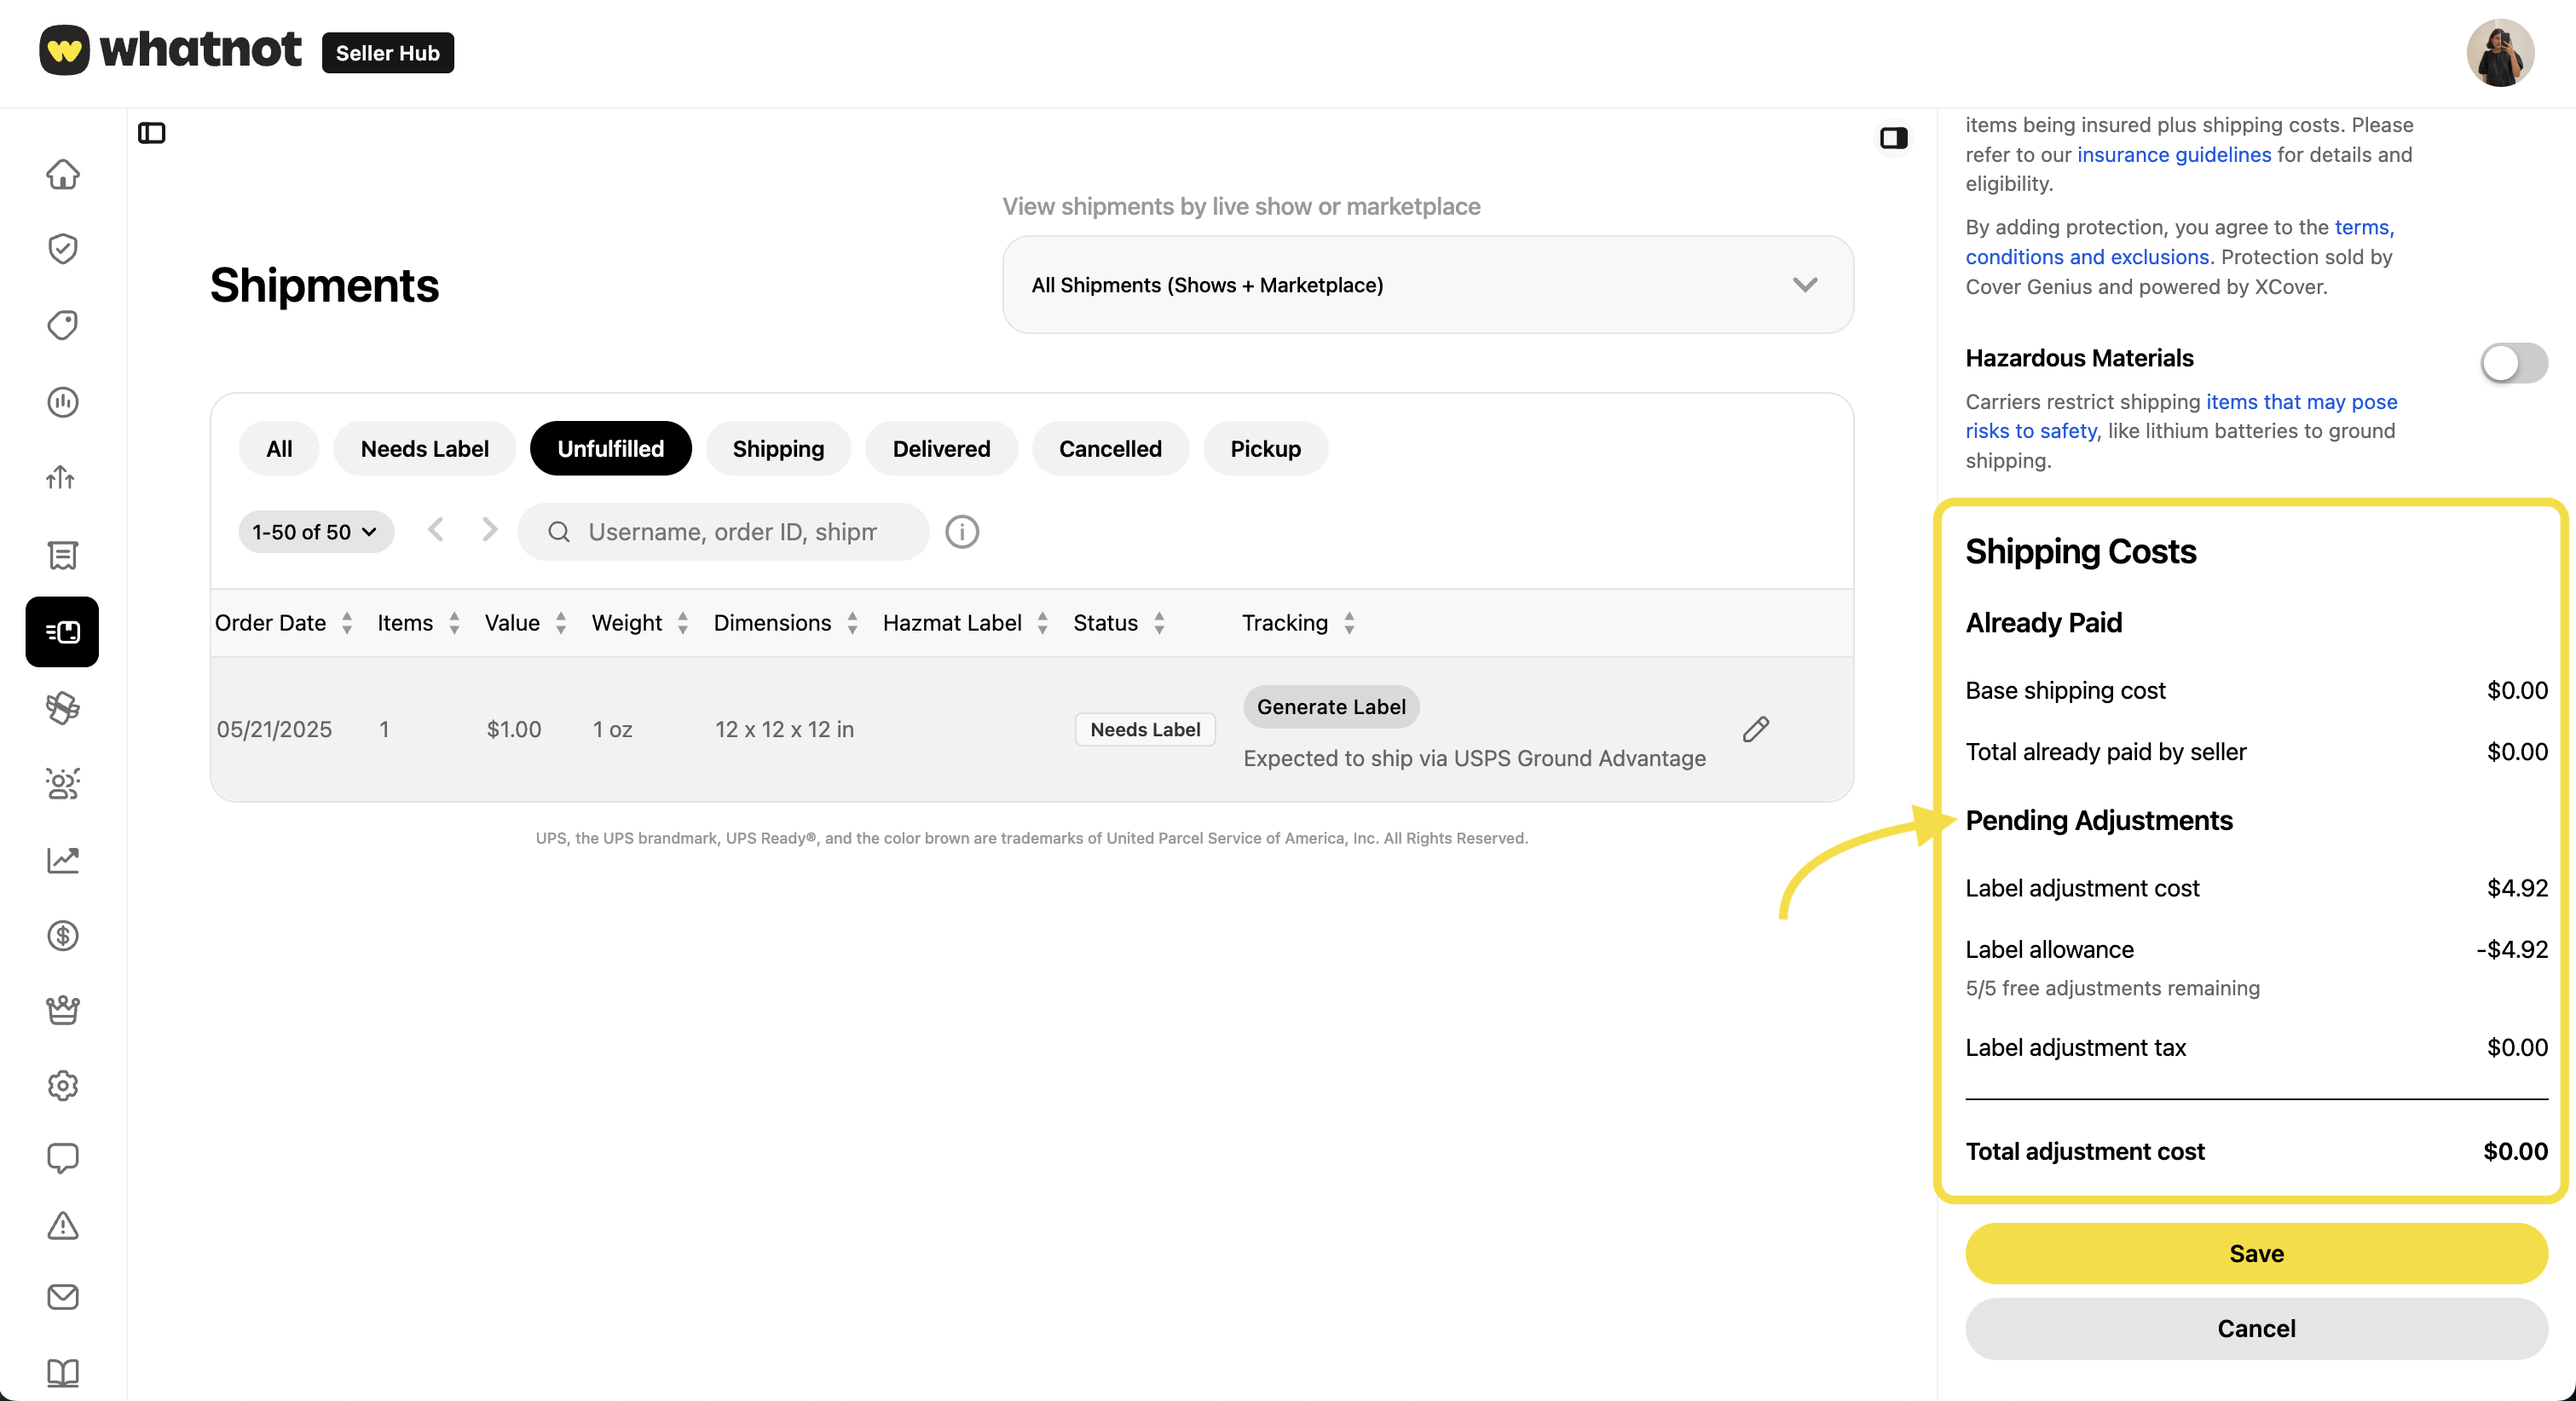Click the Needs Label status badge
Screen dimensions: 2576x1401
tap(1145, 729)
